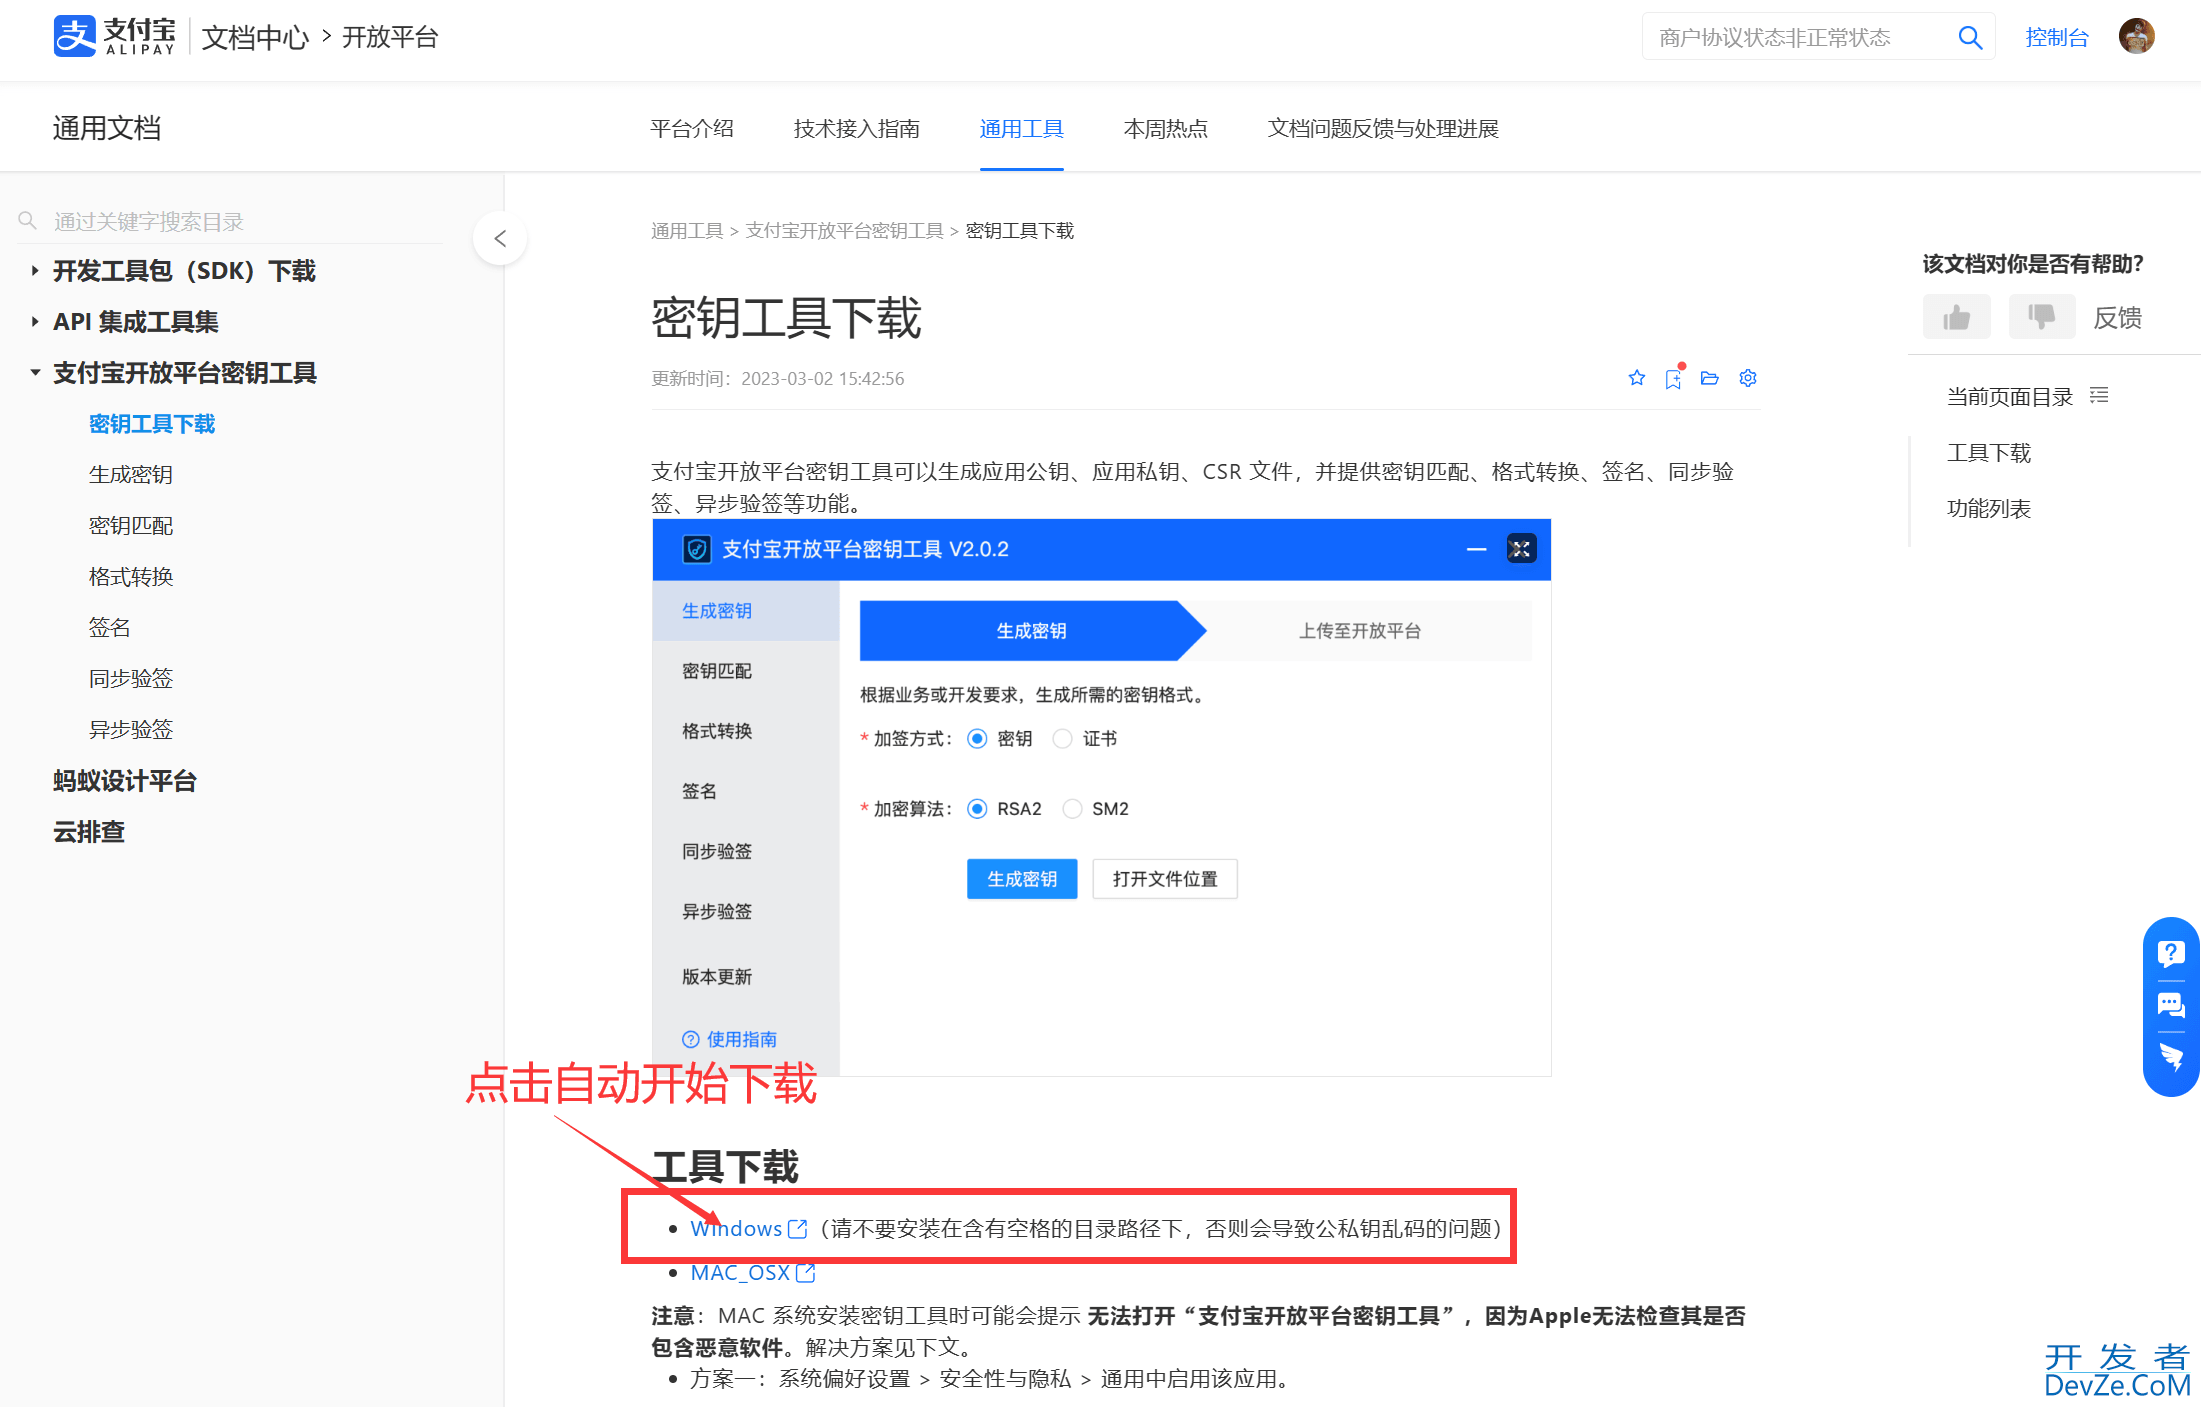Click the key tool screenshot image

click(1101, 797)
